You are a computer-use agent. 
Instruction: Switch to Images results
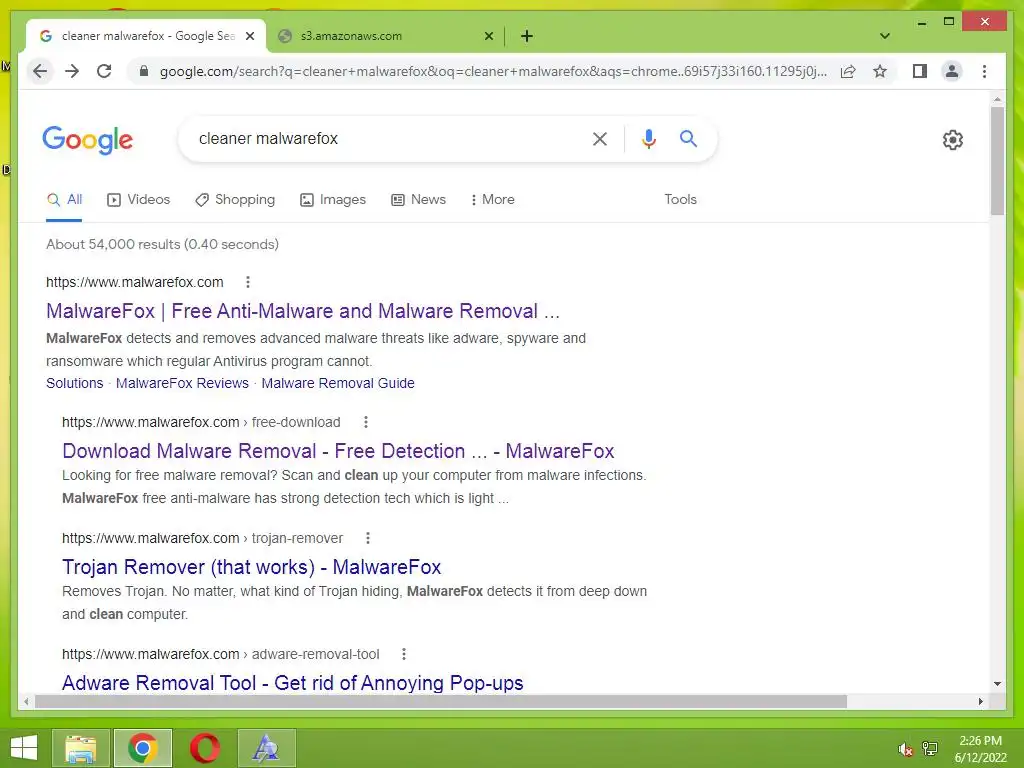coord(333,200)
